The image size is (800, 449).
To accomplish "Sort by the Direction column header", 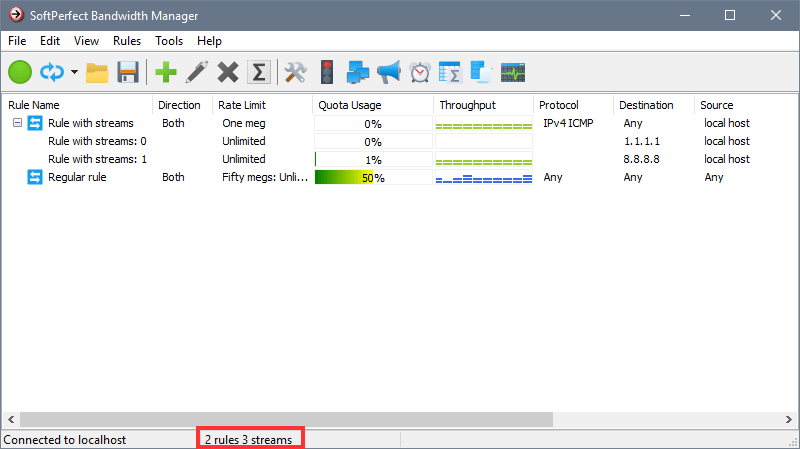I will (x=182, y=105).
